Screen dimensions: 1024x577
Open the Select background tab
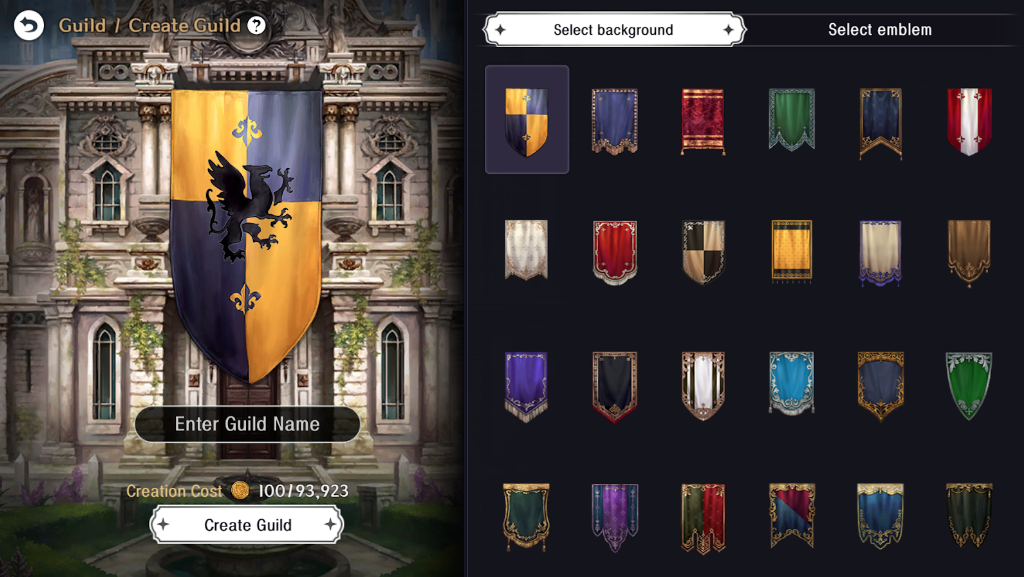point(614,29)
